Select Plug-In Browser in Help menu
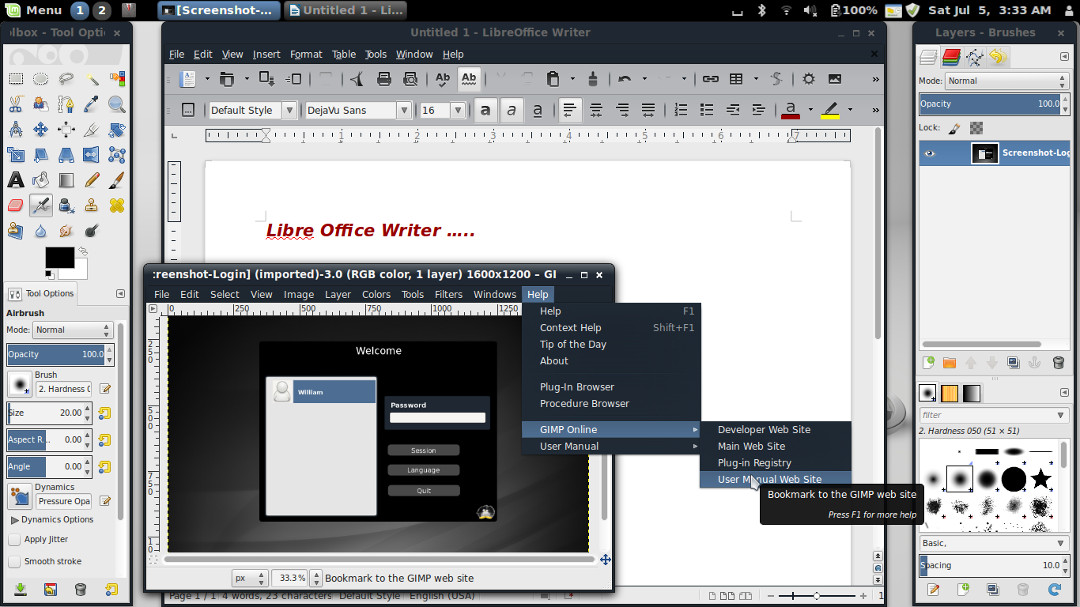 (611, 387)
